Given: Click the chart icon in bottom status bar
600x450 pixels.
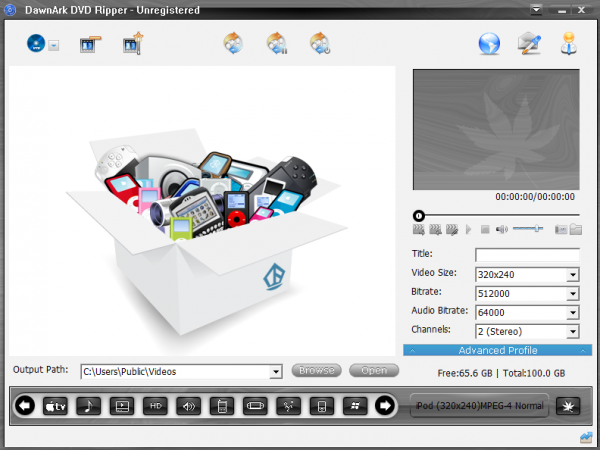Looking at the screenshot, I should pyautogui.click(x=586, y=437).
